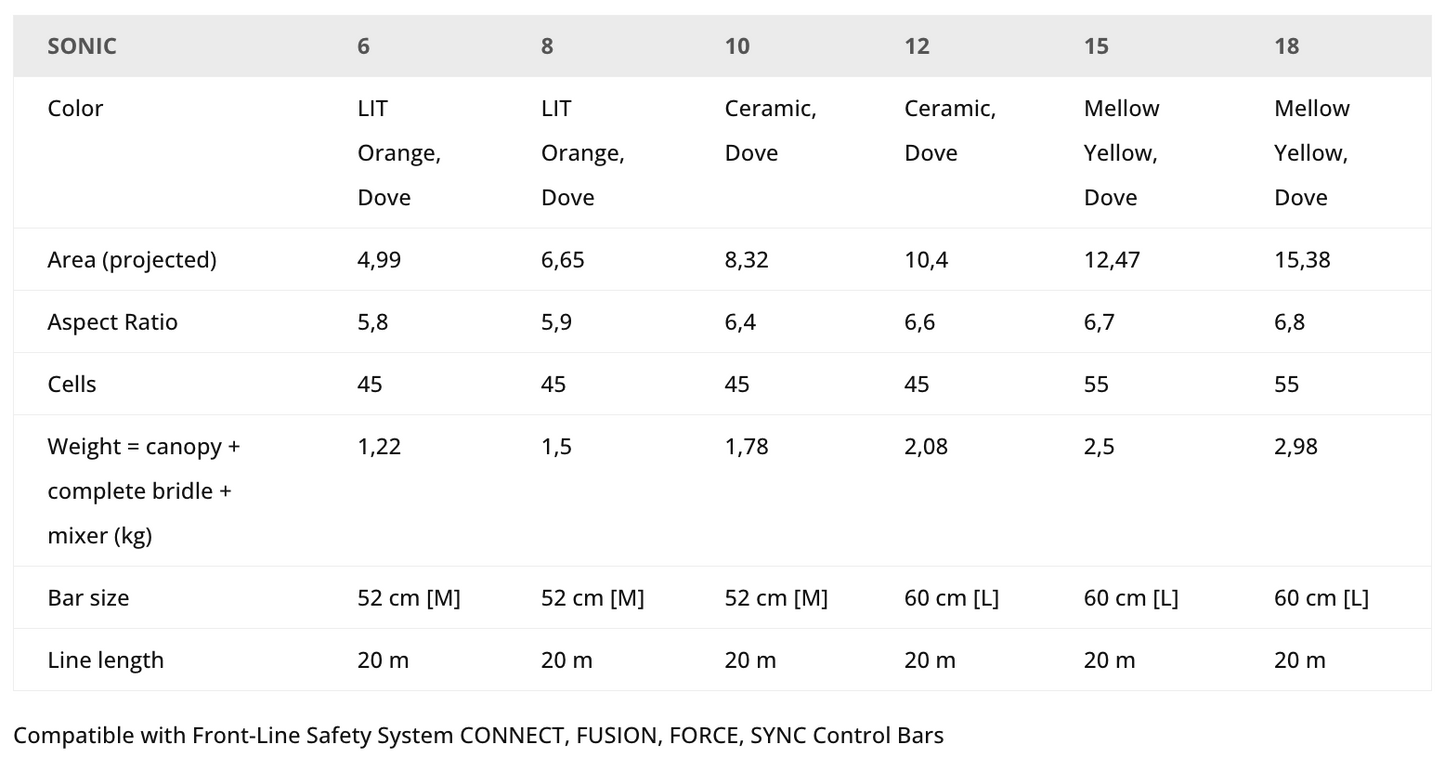Viewport: 1445px width, 784px height.
Task: Click the aspect ratio value 6,4
Action: tap(740, 322)
